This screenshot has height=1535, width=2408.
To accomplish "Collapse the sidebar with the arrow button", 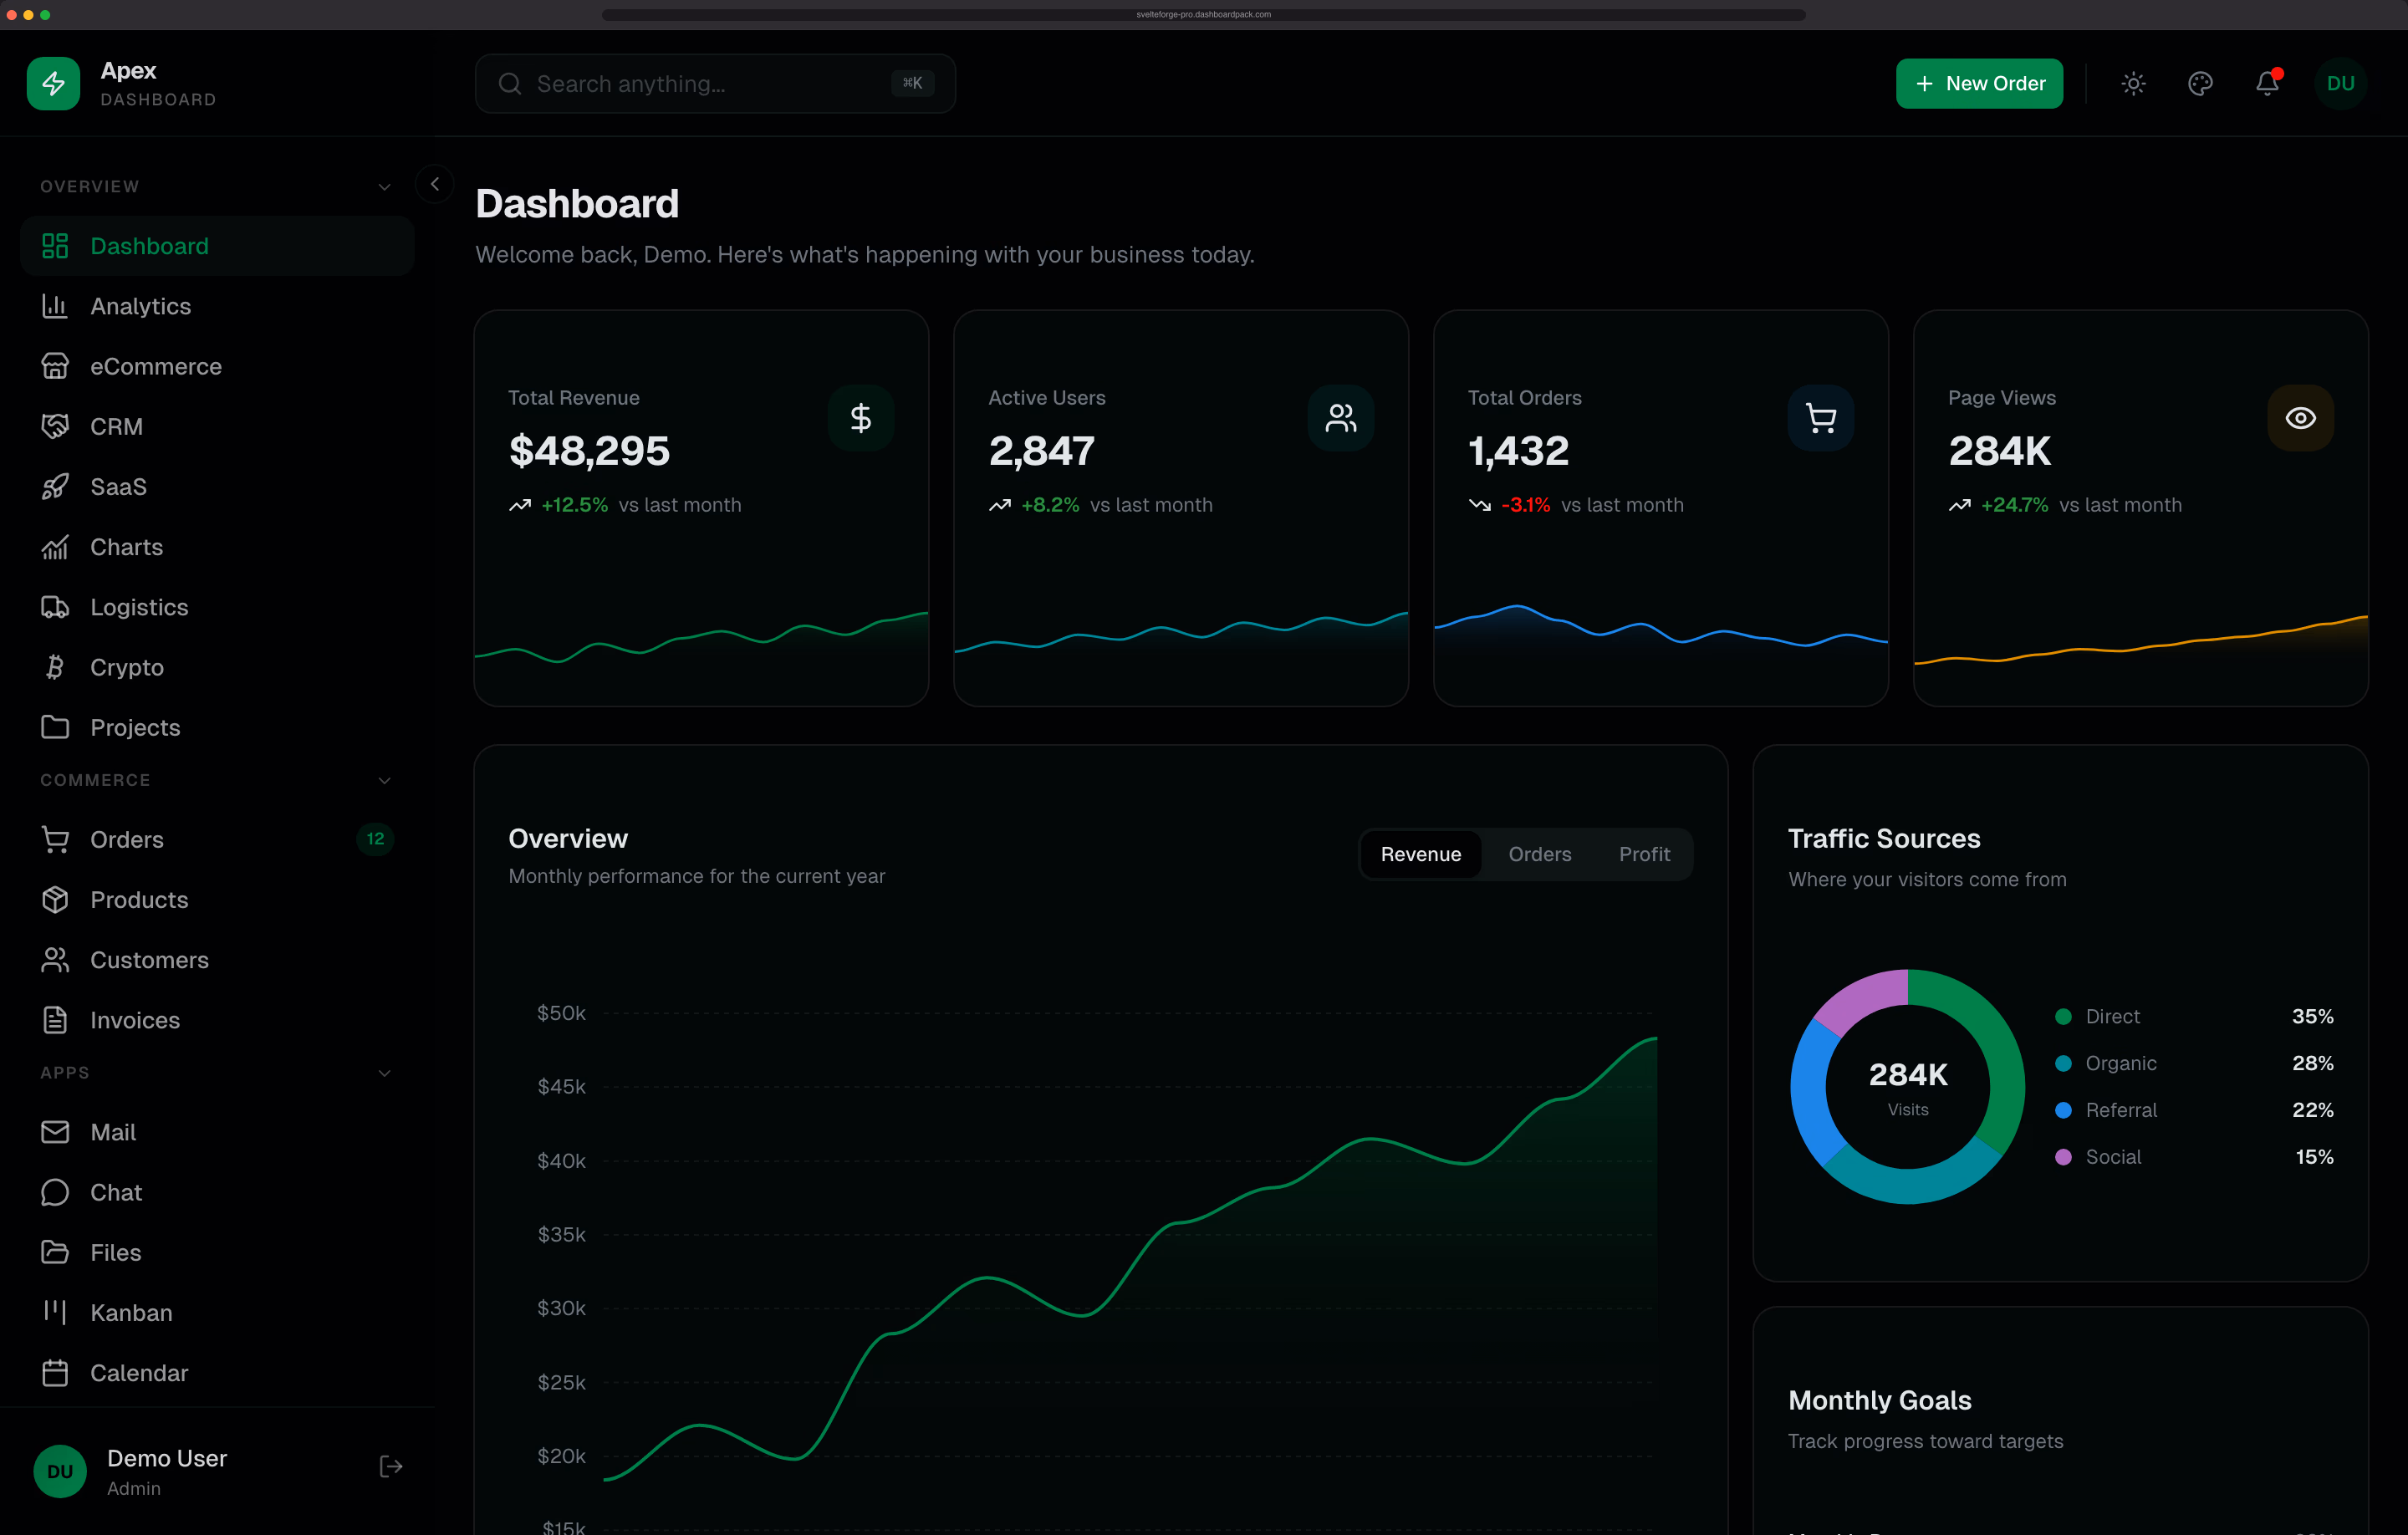I will coord(435,184).
